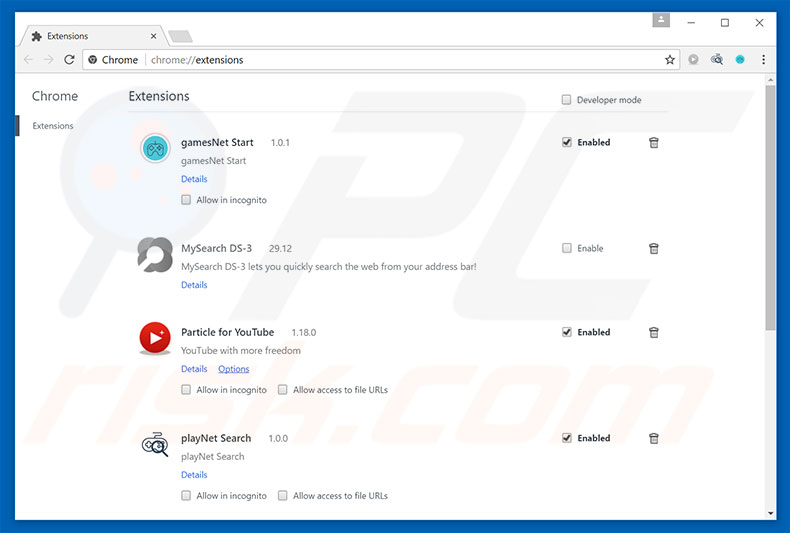Close the Extensions tab
This screenshot has height=533, width=790.
click(153, 36)
